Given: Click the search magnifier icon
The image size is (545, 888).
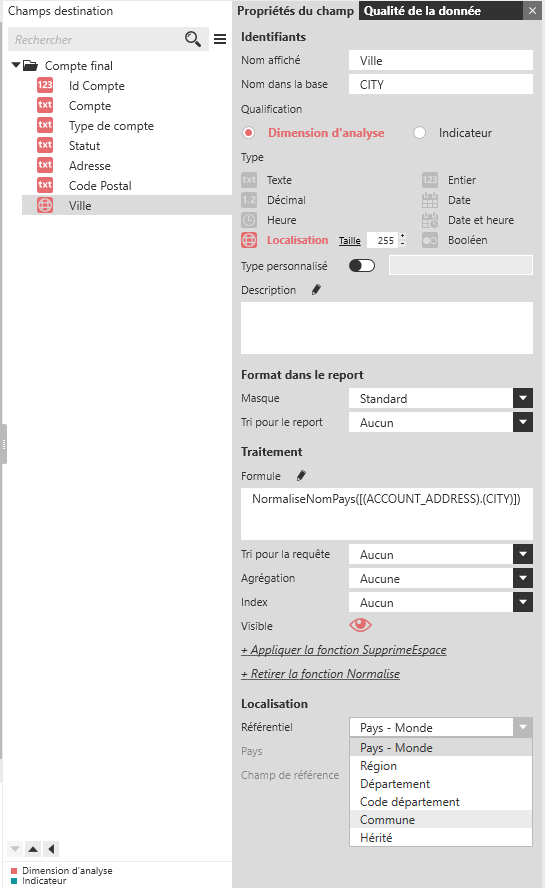Looking at the screenshot, I should [193, 39].
